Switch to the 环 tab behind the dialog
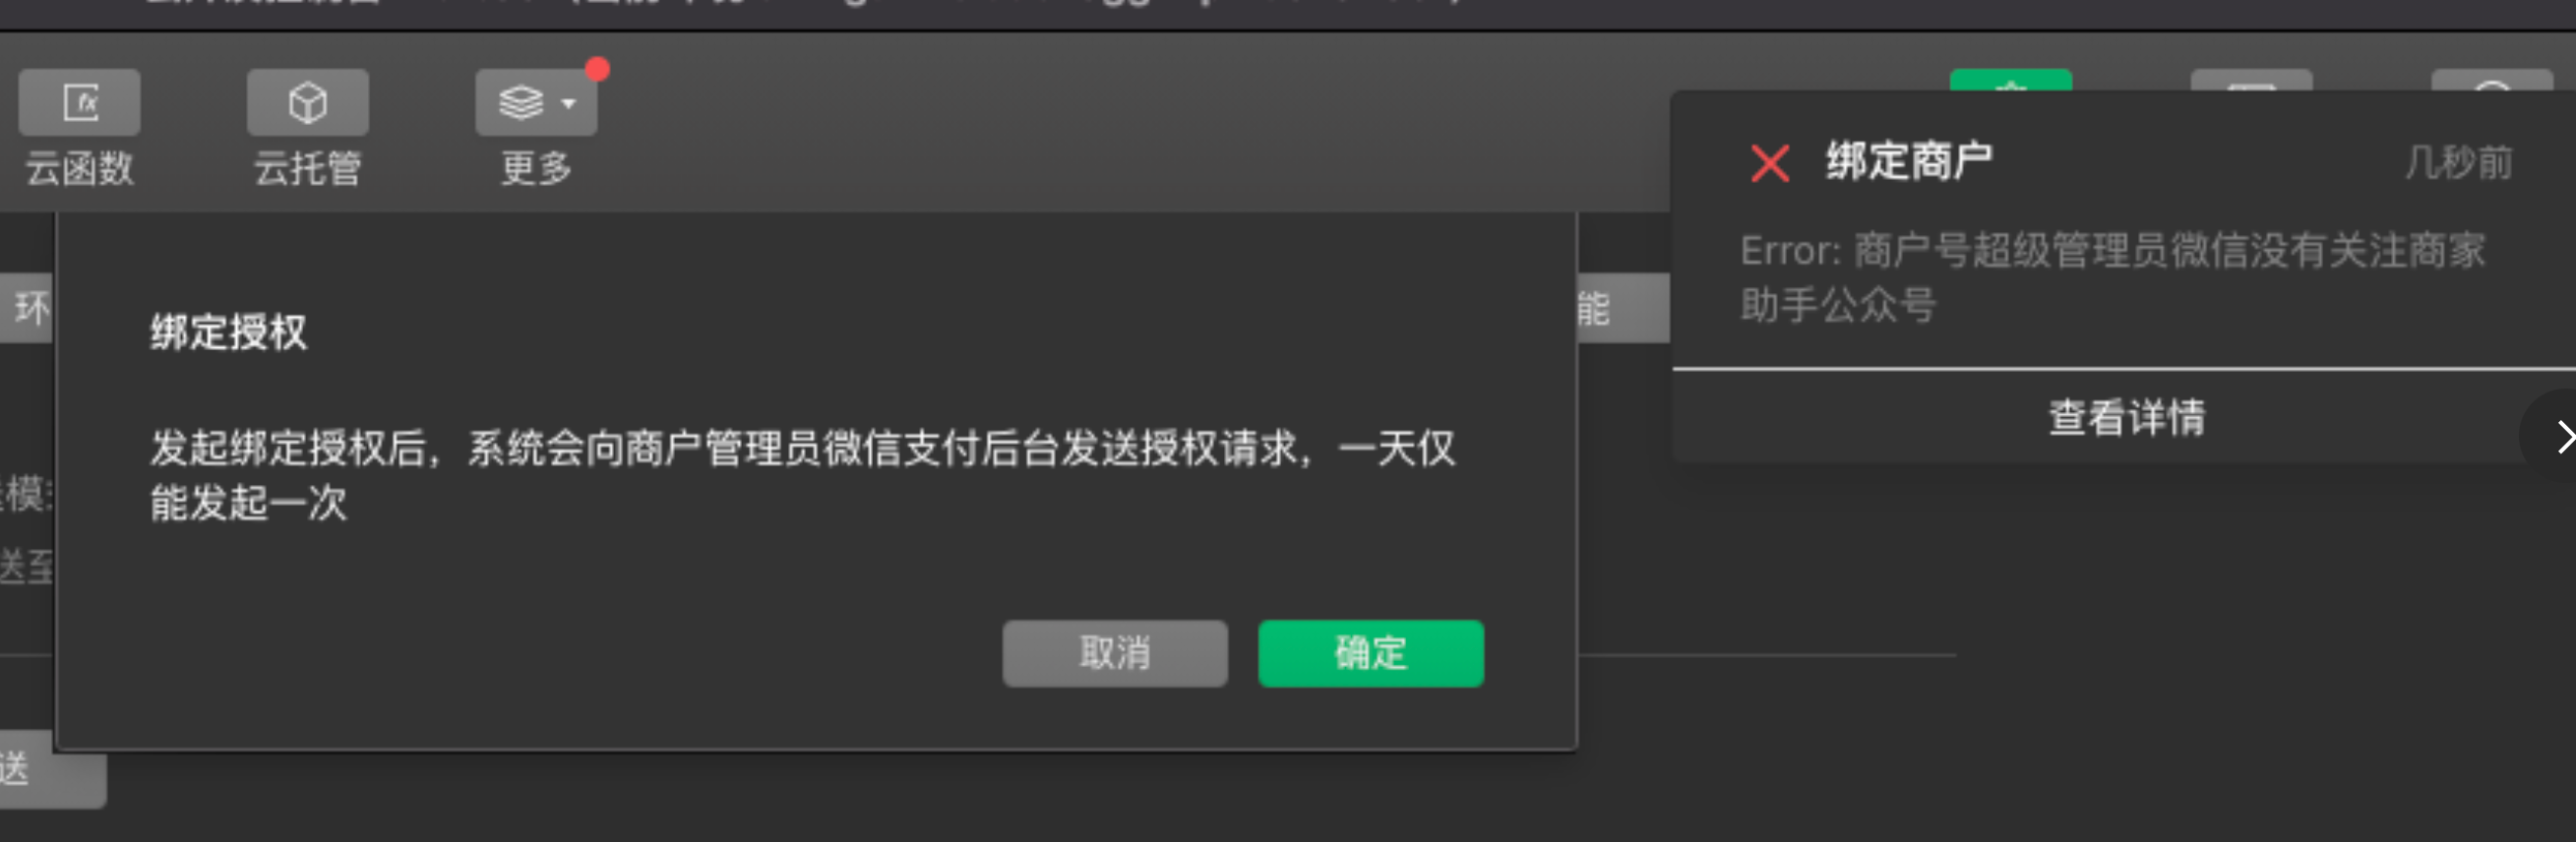The height and width of the screenshot is (842, 2576). coord(27,308)
